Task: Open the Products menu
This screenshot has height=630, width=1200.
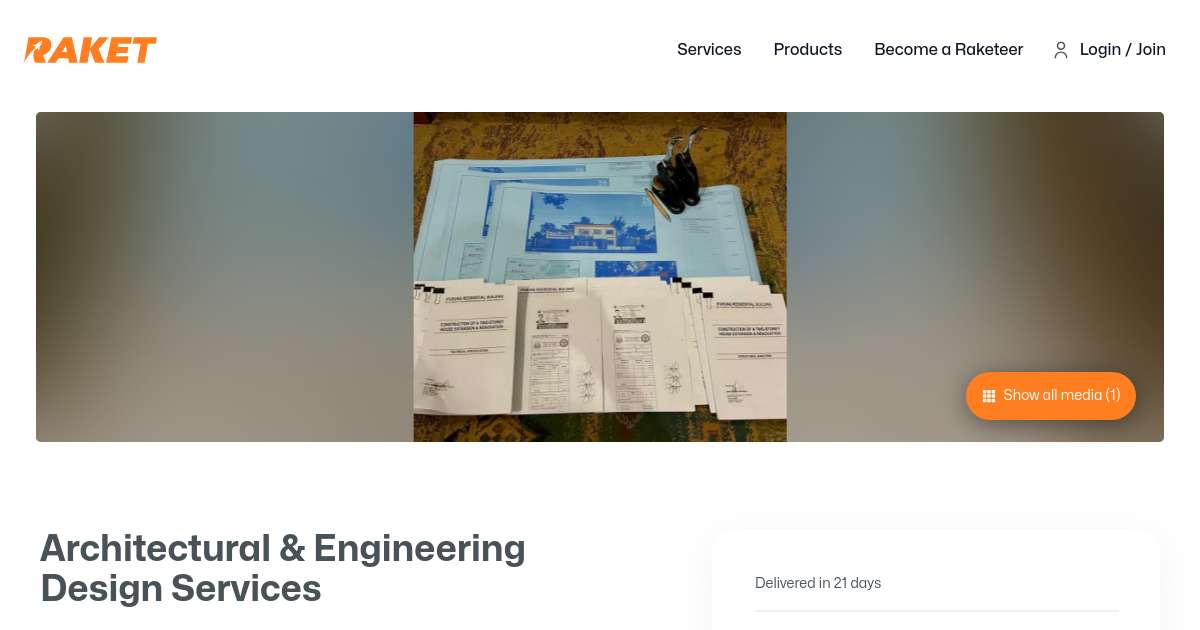Action: tap(808, 49)
